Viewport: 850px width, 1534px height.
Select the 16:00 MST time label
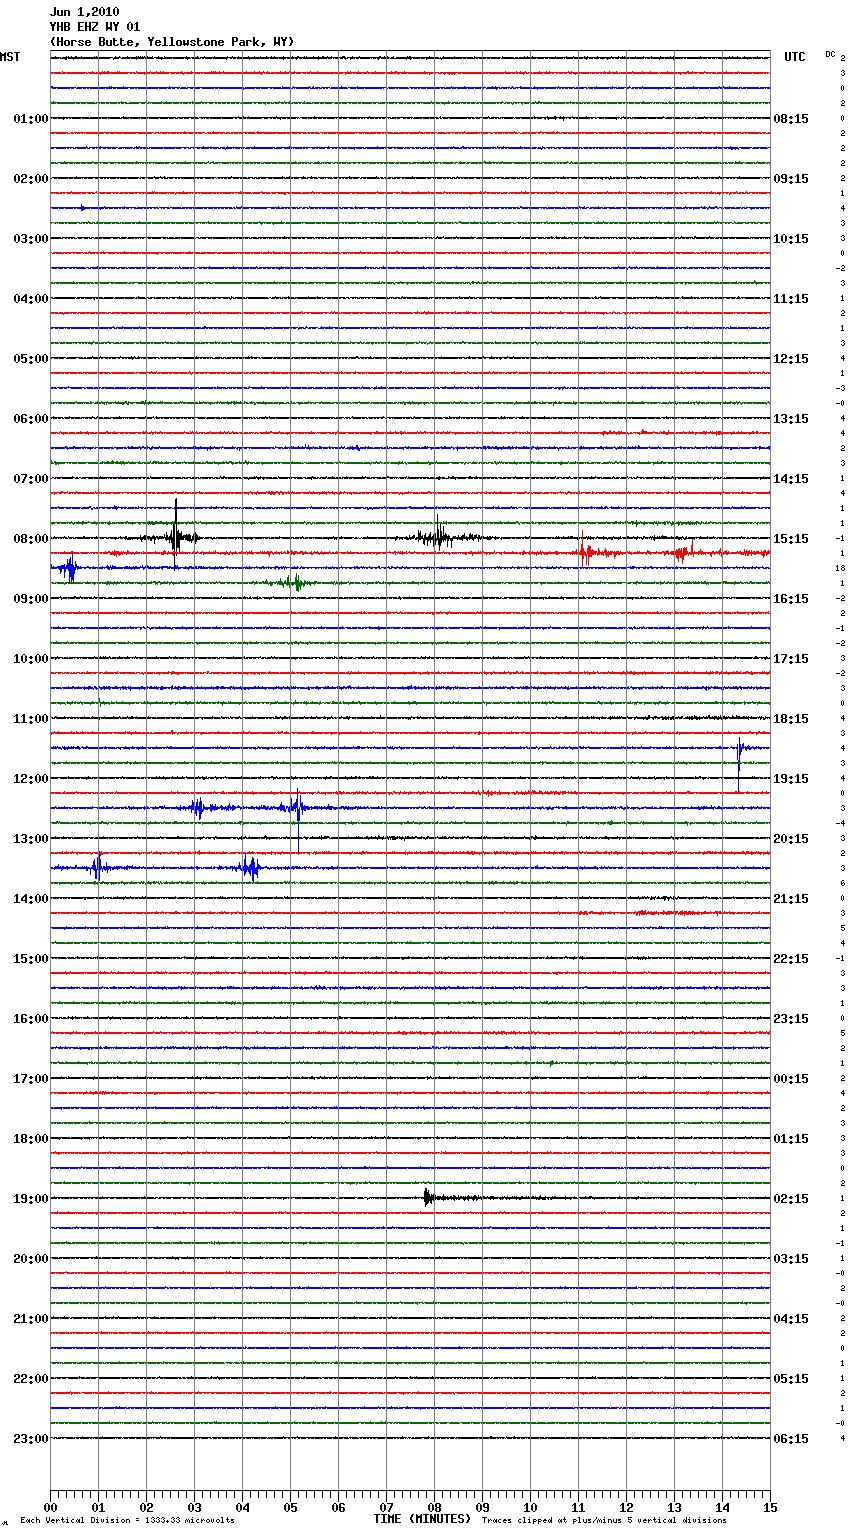tap(31, 1019)
